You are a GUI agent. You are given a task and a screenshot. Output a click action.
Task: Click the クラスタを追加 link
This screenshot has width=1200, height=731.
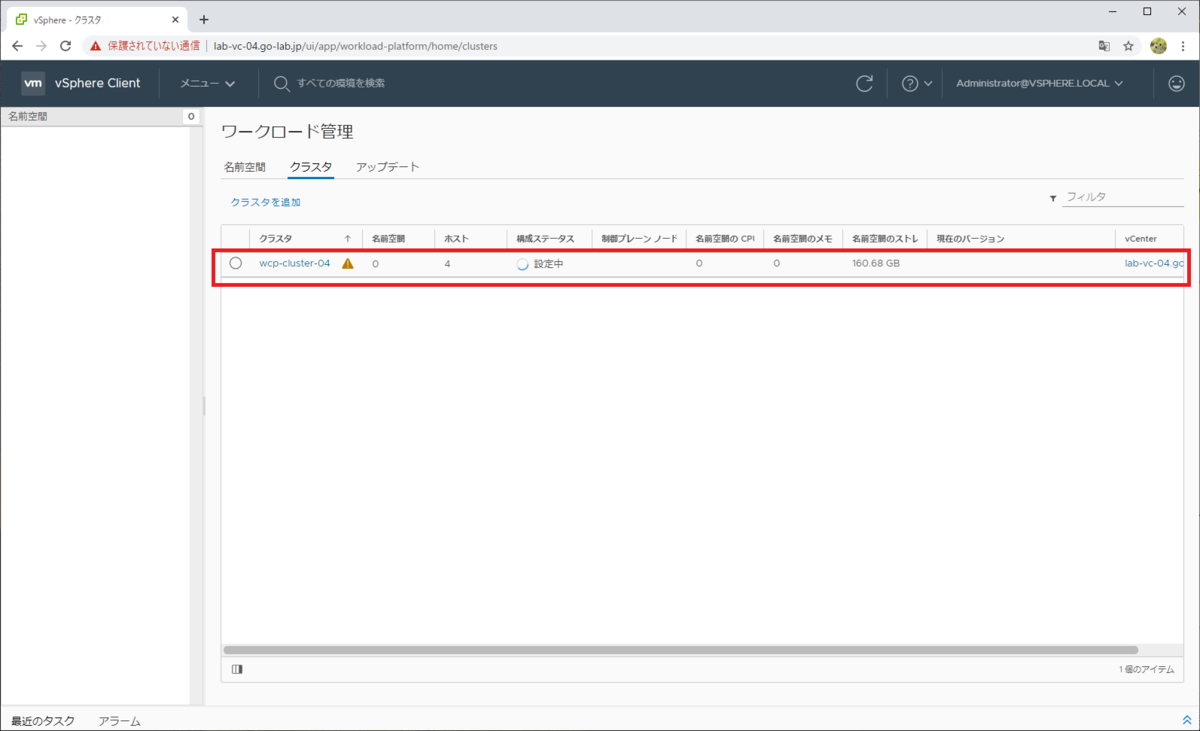(x=266, y=202)
